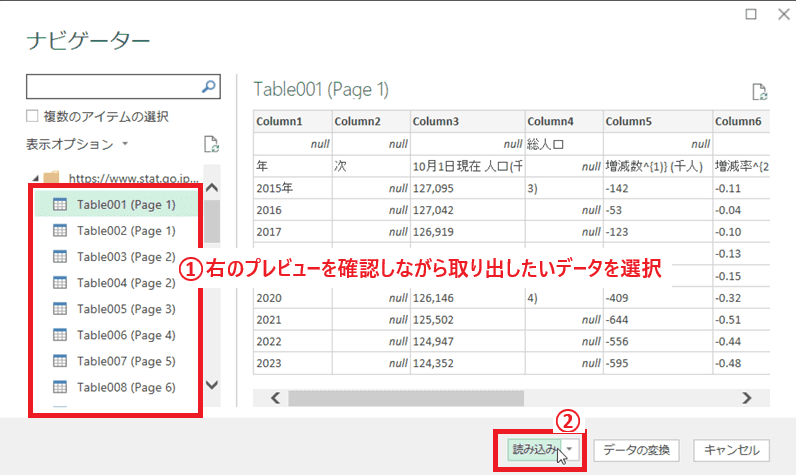The width and height of the screenshot is (796, 475).
Task: Open the 読み込み button dropdown arrow
Action: pyautogui.click(x=570, y=450)
